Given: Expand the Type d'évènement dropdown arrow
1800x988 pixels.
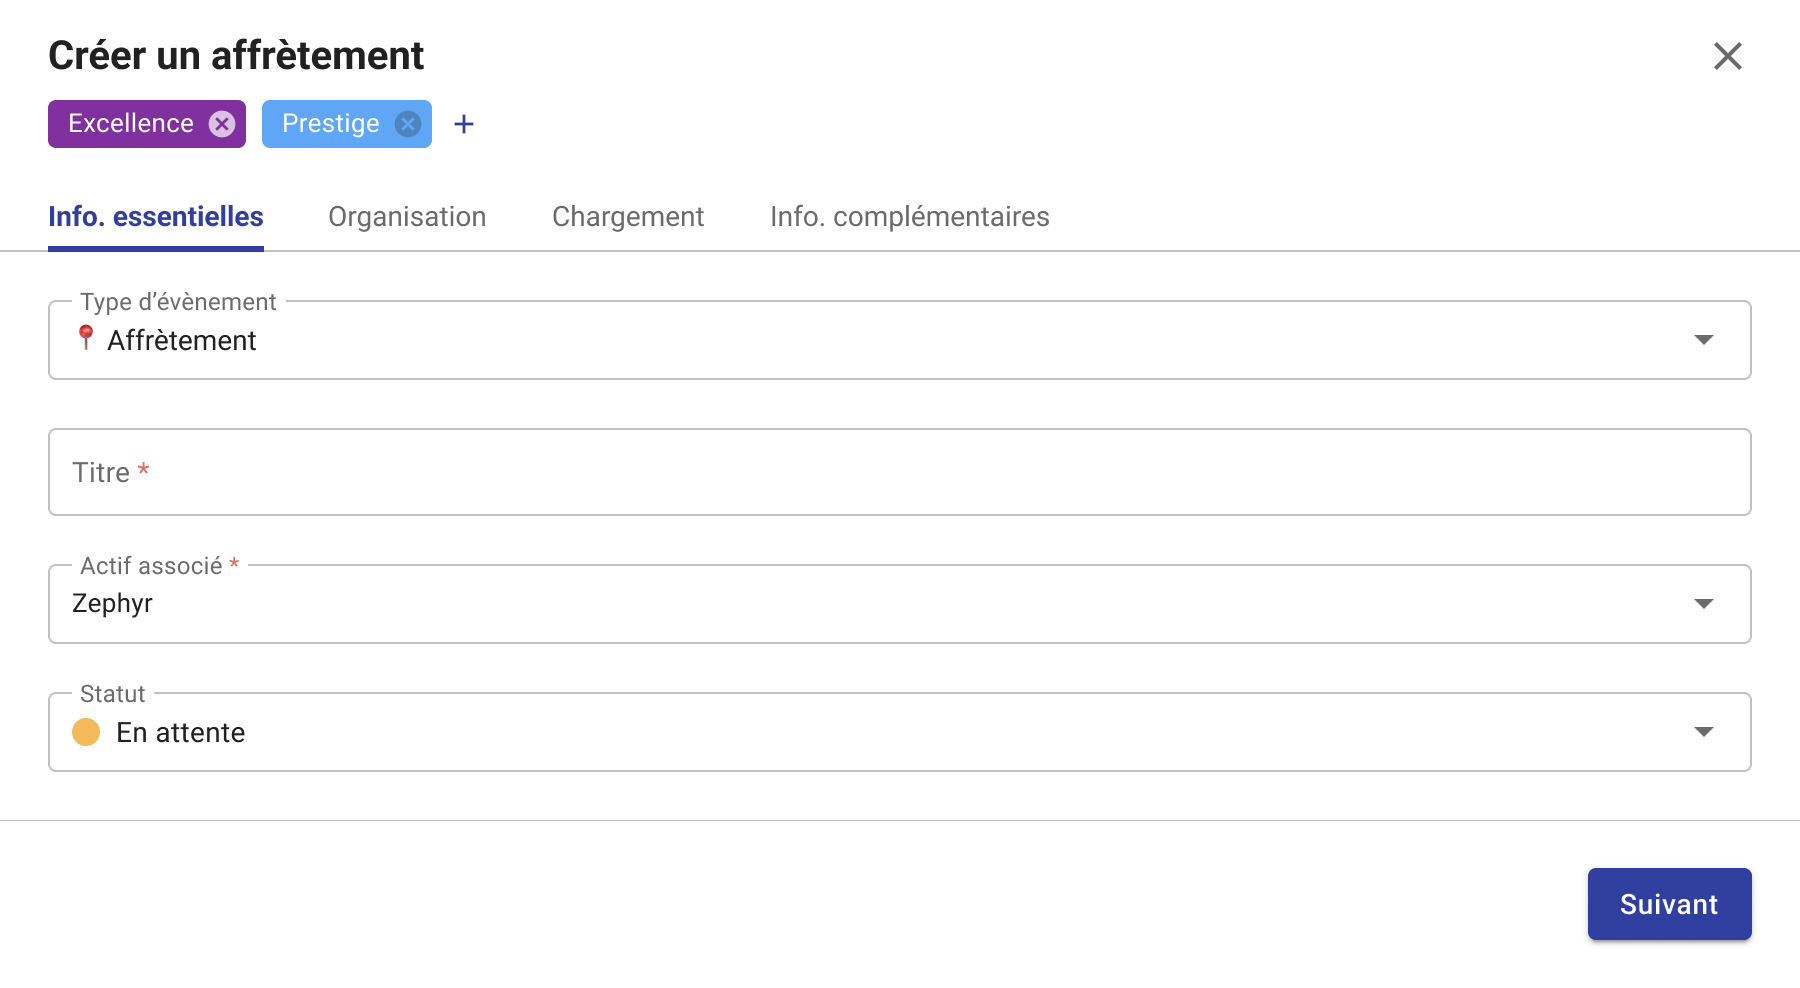Looking at the screenshot, I should coord(1704,340).
